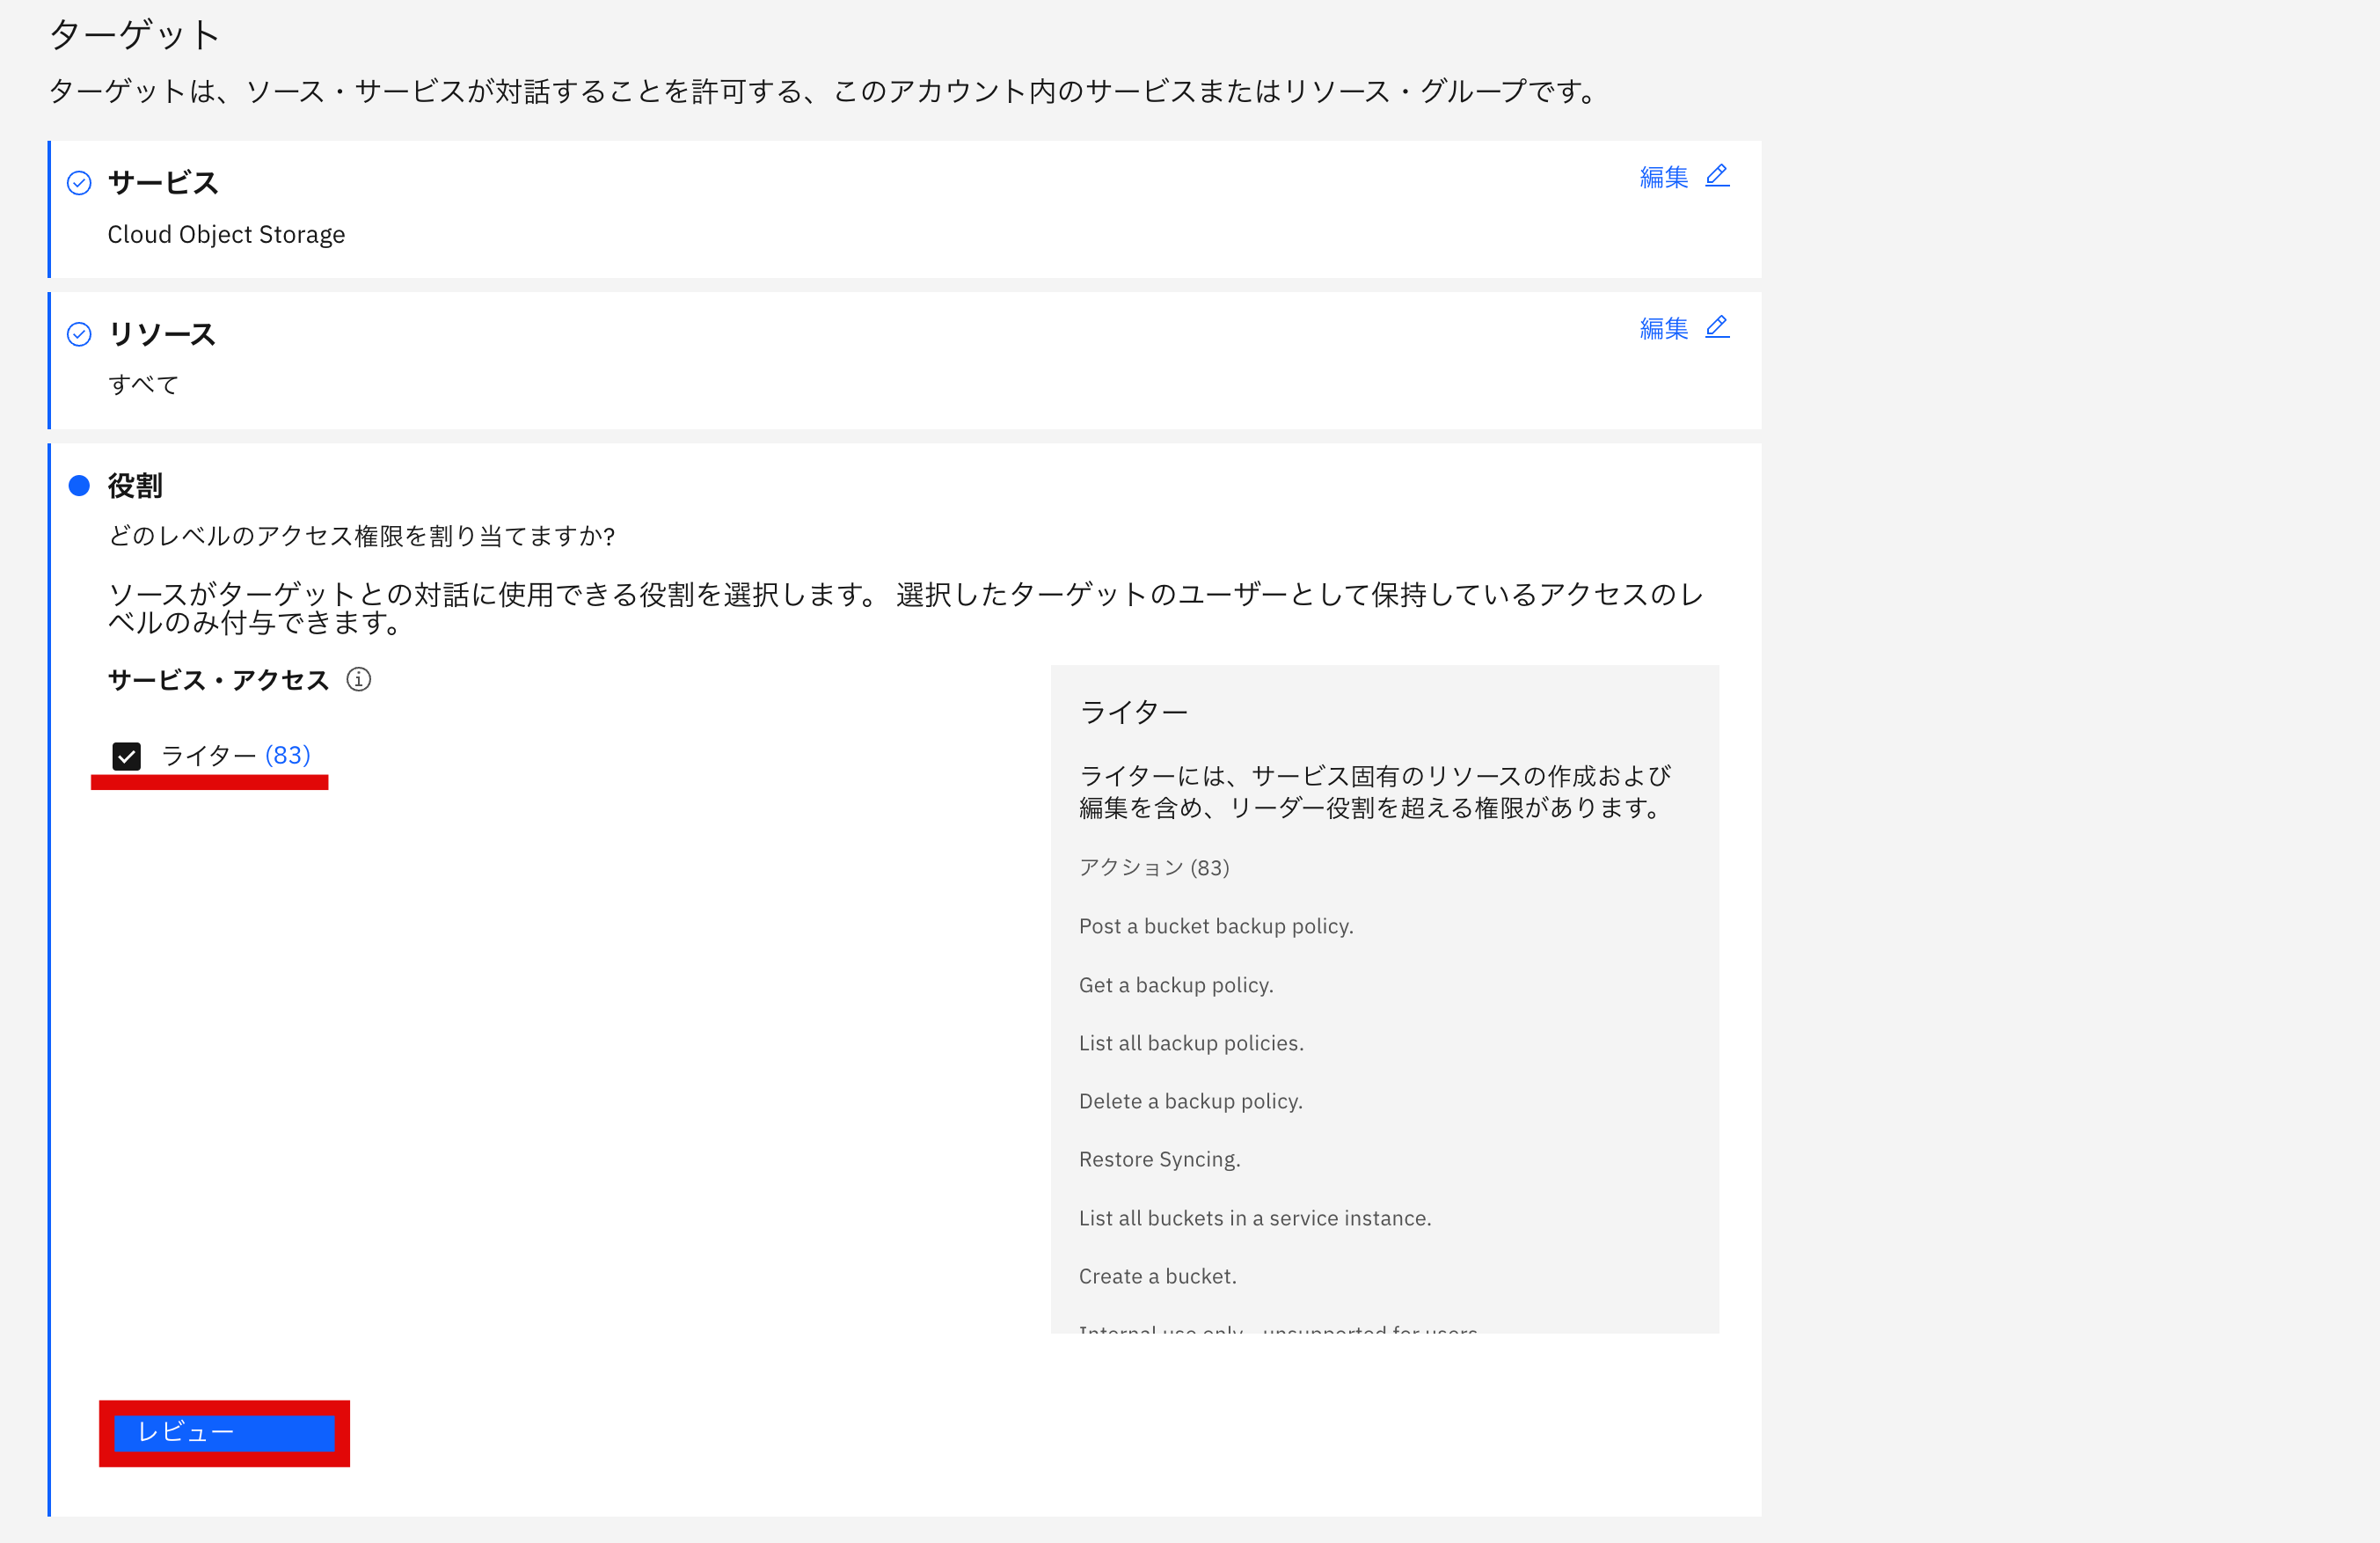Screen dimensions: 2380x1543
Task: Toggle the Writer (ライター) service access checkbox
Action: coord(126,757)
